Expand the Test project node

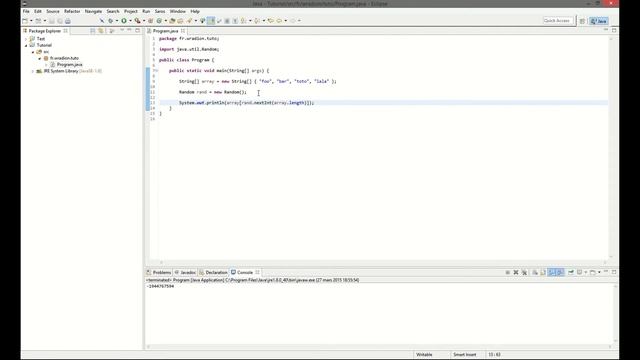coord(26,39)
